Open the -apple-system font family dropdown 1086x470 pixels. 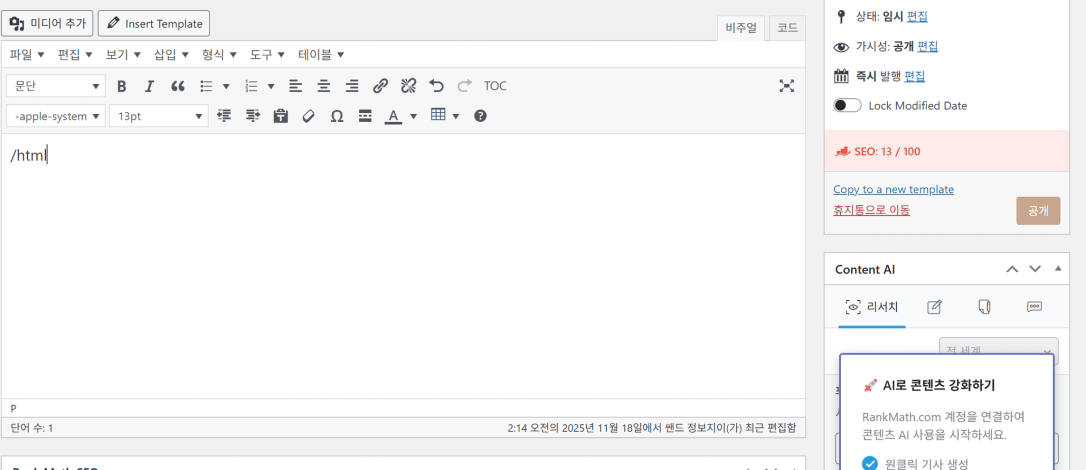pyautogui.click(x=56, y=116)
